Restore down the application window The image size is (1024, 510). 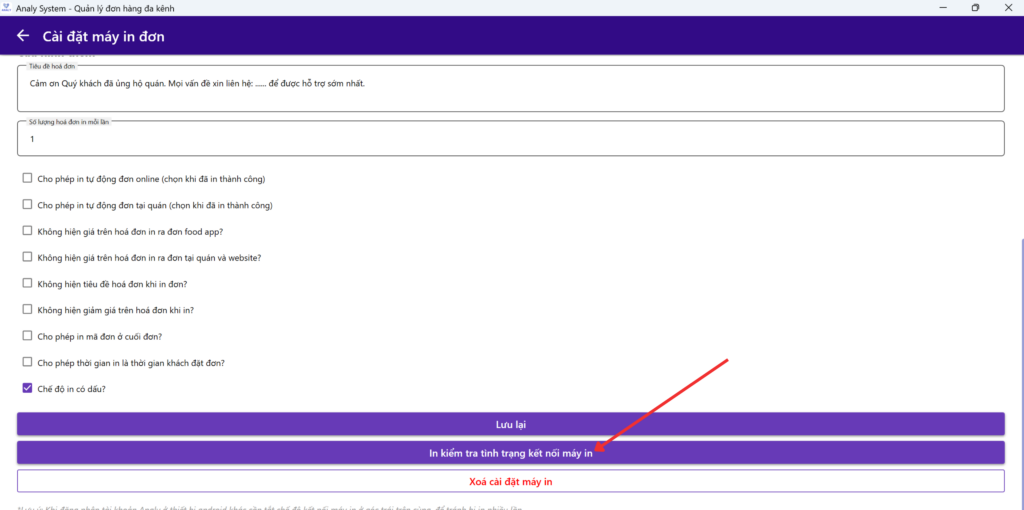975,7
